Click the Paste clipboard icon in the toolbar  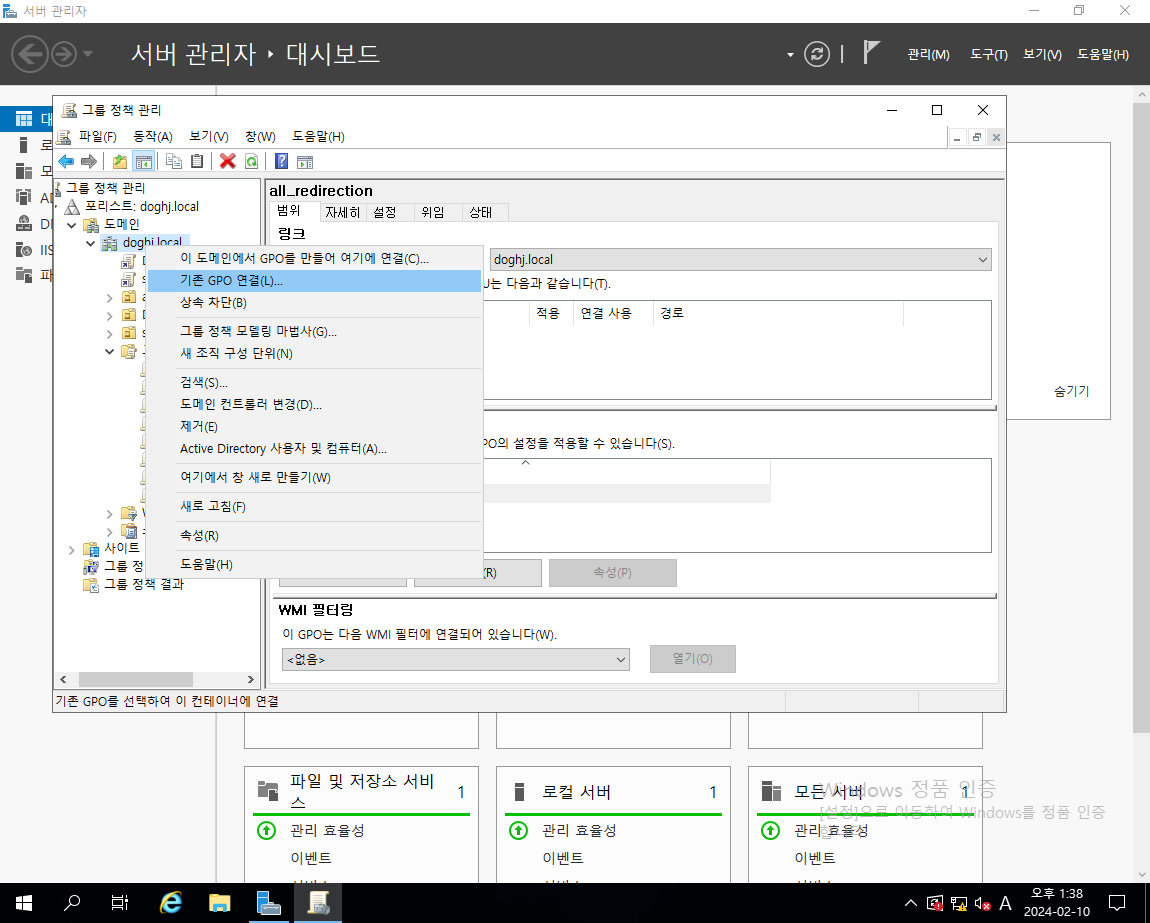pyautogui.click(x=197, y=161)
